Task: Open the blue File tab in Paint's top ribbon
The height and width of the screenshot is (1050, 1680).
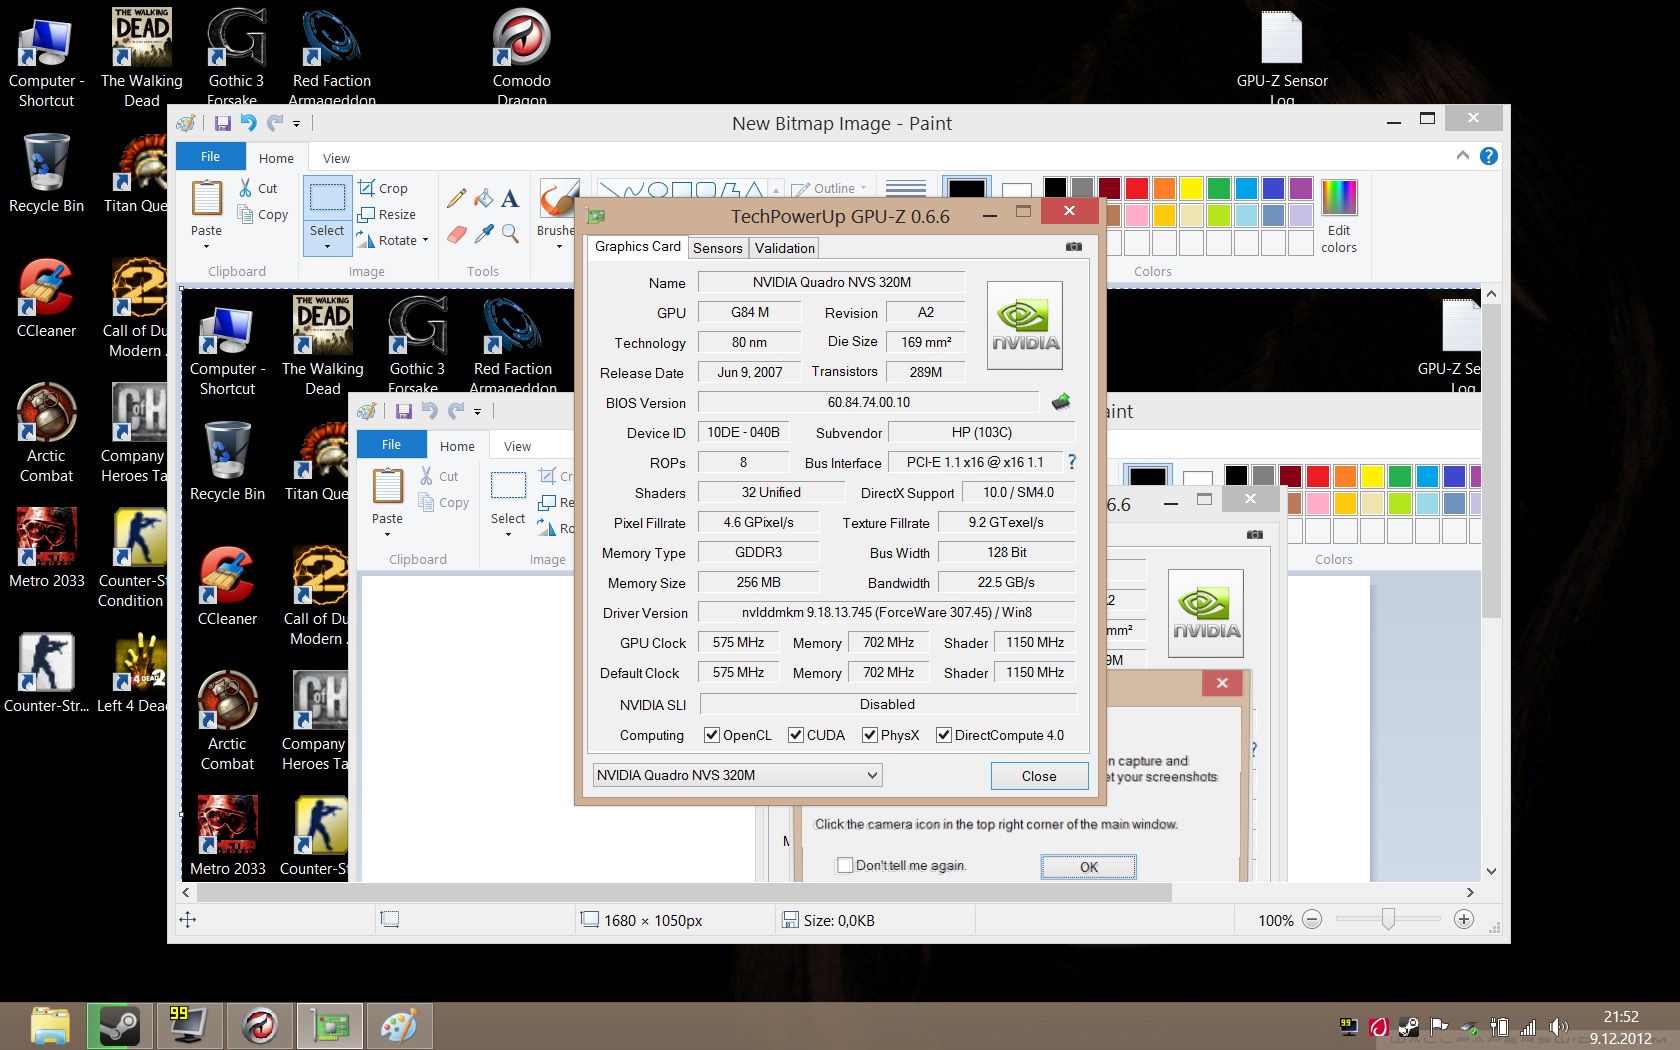Action: point(210,157)
